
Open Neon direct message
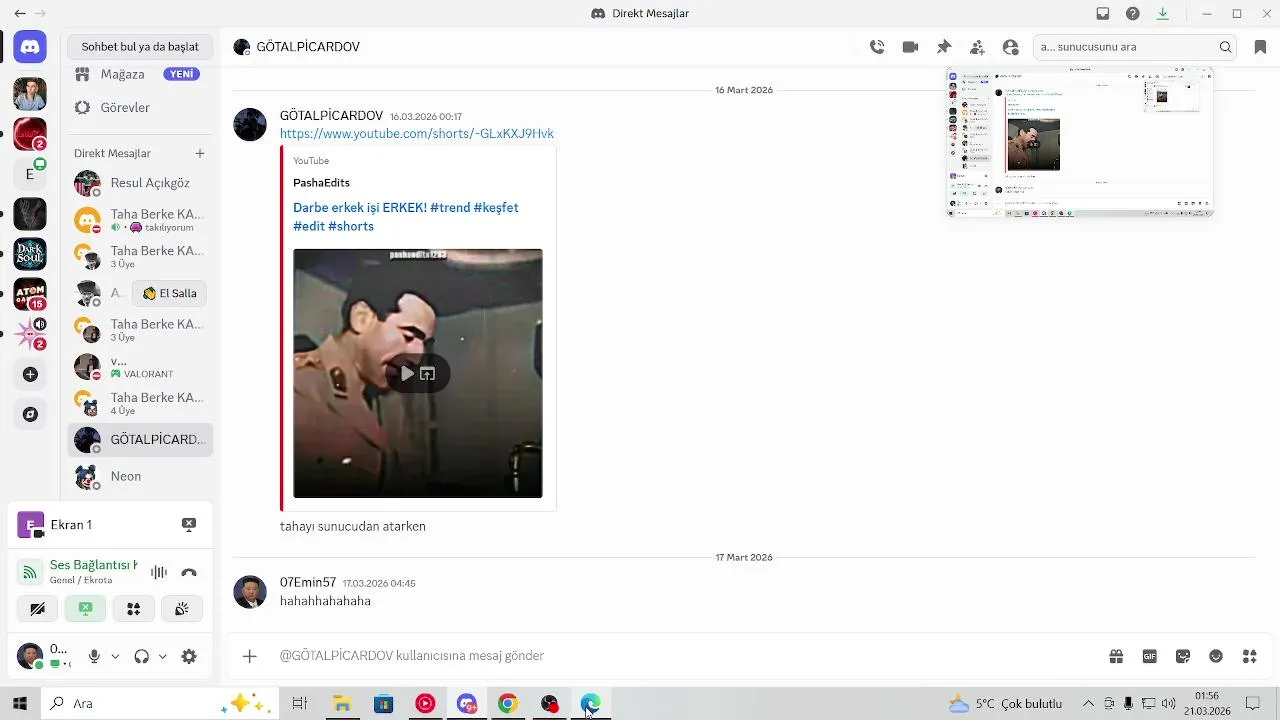(x=140, y=476)
